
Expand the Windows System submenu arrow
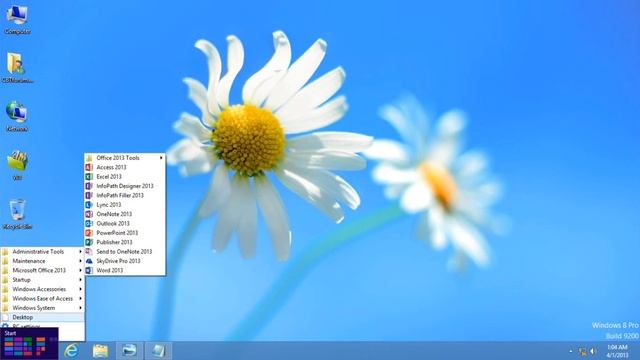coord(80,308)
